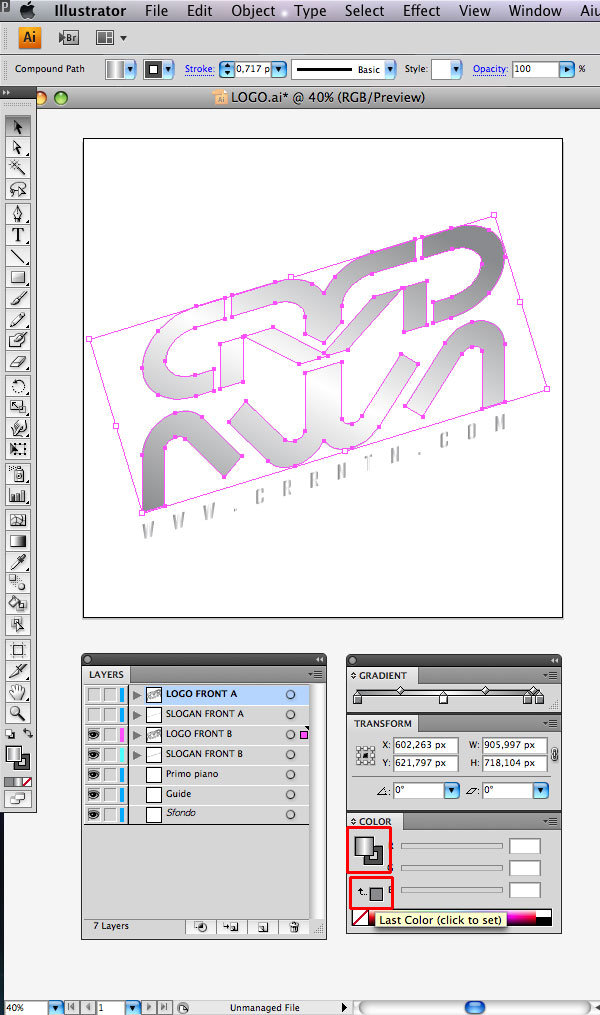Select the Scale tool
Viewport: 600px width, 1015px height.
(x=17, y=407)
